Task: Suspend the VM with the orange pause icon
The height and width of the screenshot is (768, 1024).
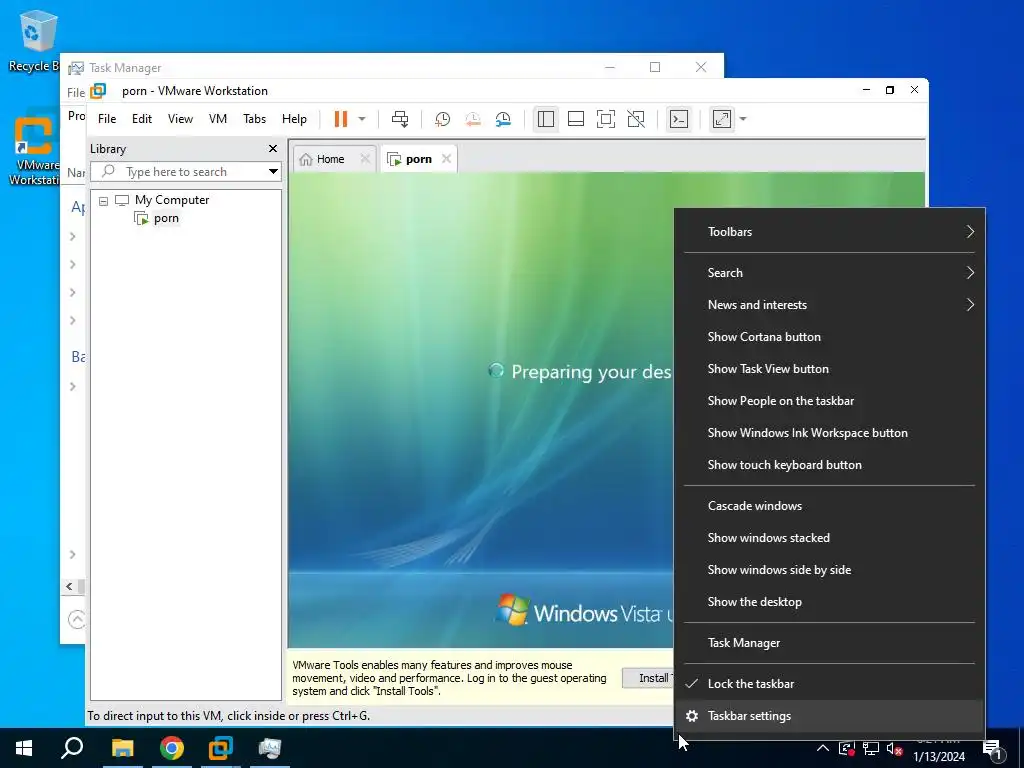Action: (x=340, y=119)
